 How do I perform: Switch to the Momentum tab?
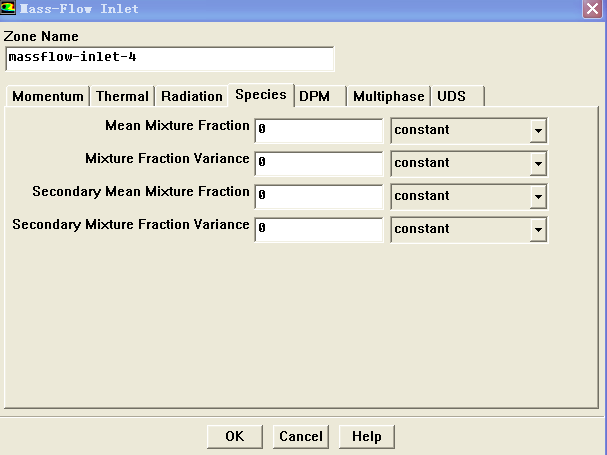coord(48,97)
